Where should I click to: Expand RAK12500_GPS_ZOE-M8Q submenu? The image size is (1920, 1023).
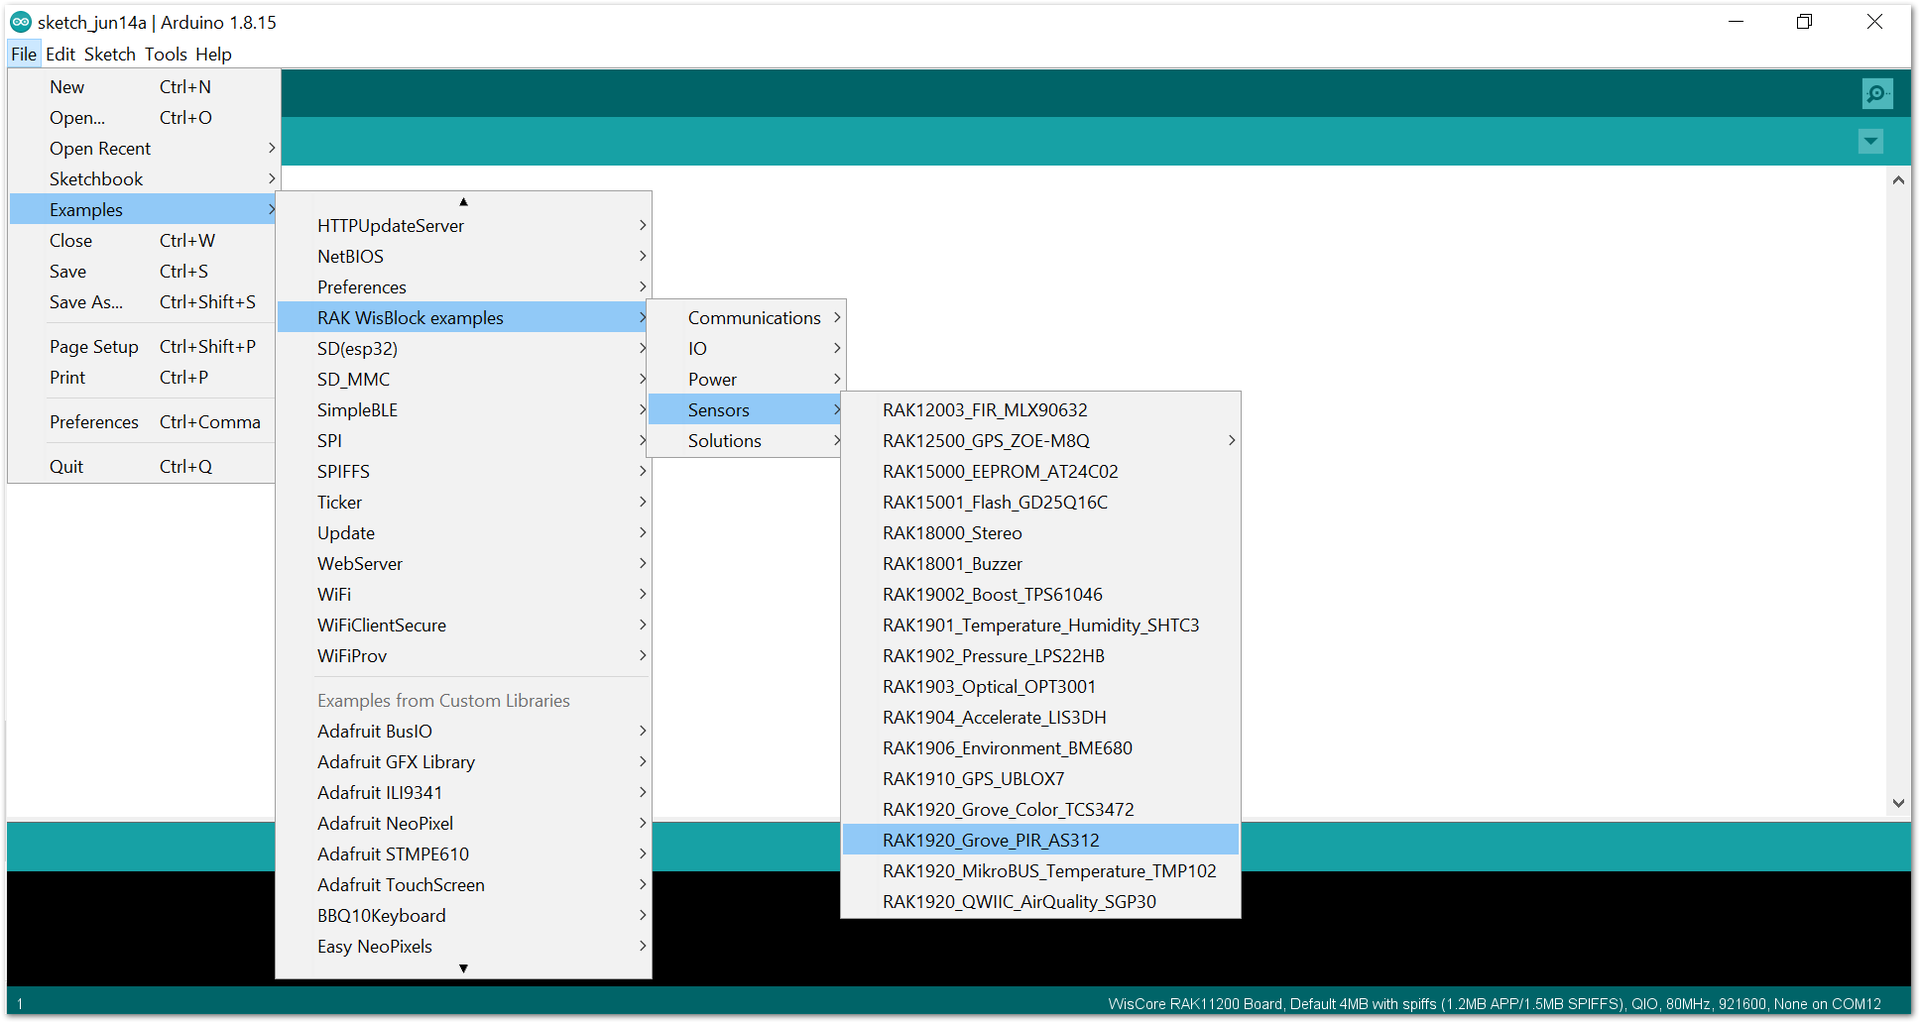point(1040,441)
